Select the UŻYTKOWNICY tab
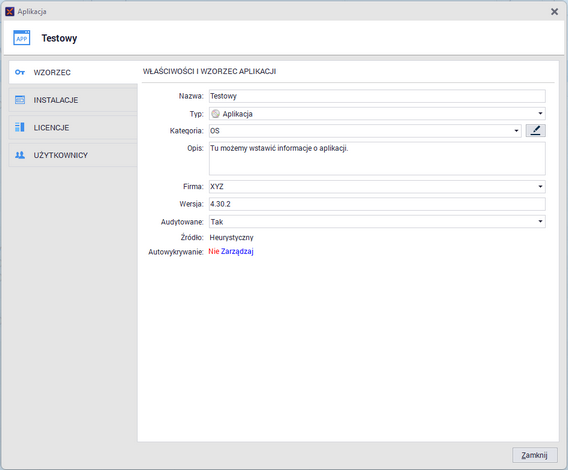Image resolution: width=568 pixels, height=470 pixels. coord(73,155)
